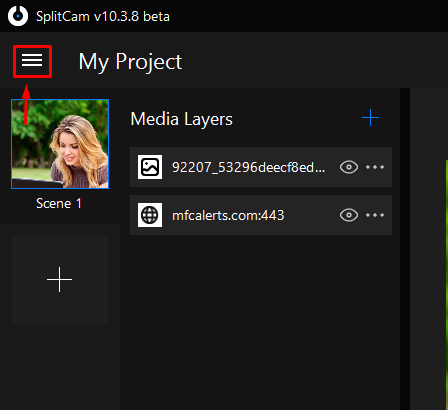Click the Media Layers heading
This screenshot has width=448, height=410.
pos(182,119)
